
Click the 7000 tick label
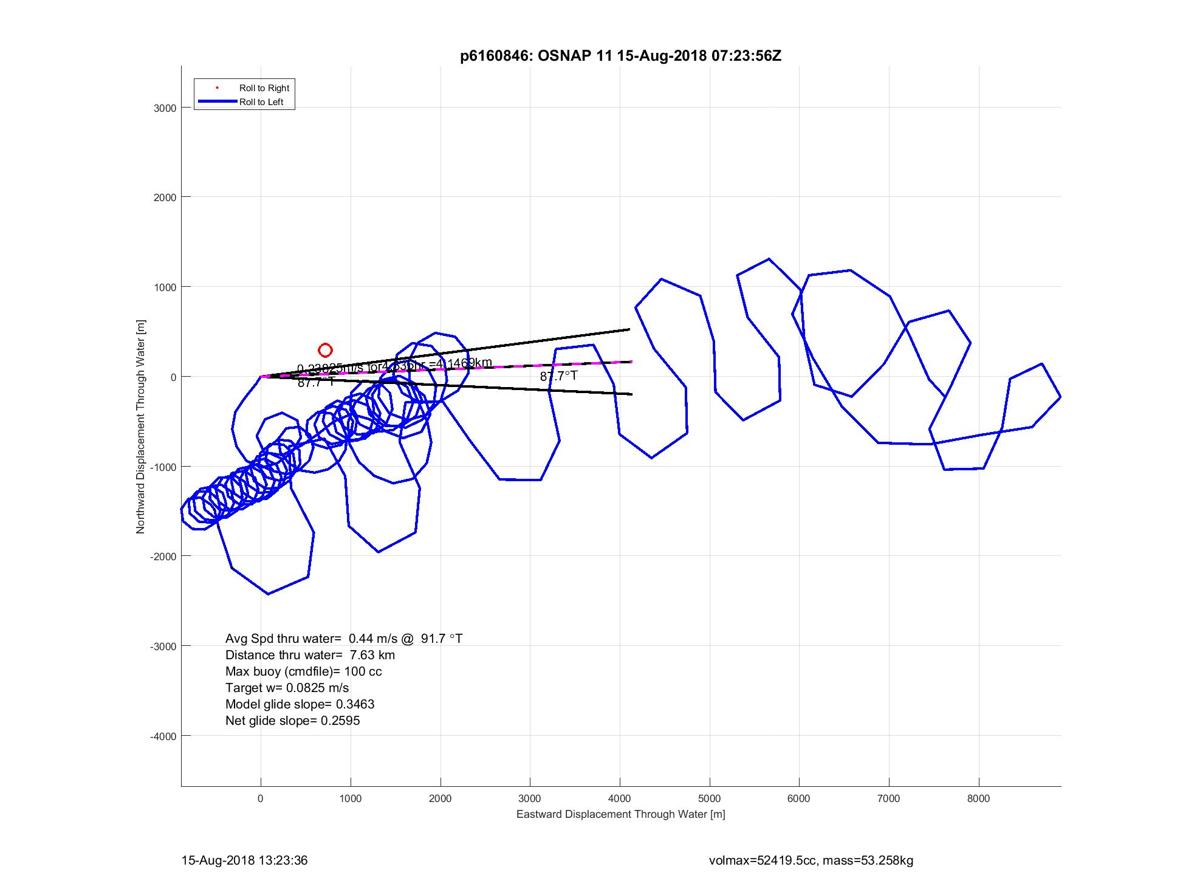[x=889, y=798]
